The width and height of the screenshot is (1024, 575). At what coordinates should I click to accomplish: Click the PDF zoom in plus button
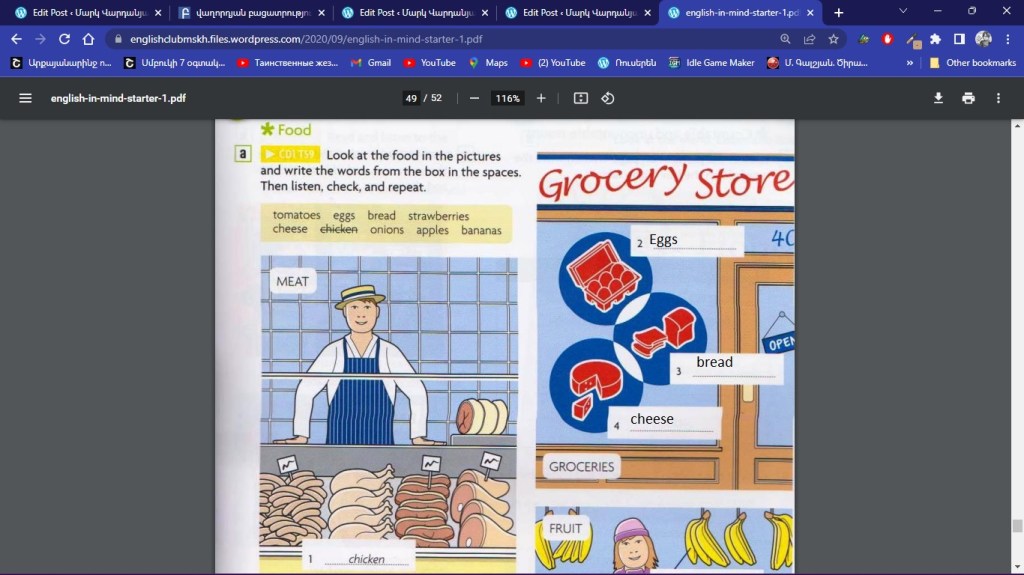coord(541,98)
